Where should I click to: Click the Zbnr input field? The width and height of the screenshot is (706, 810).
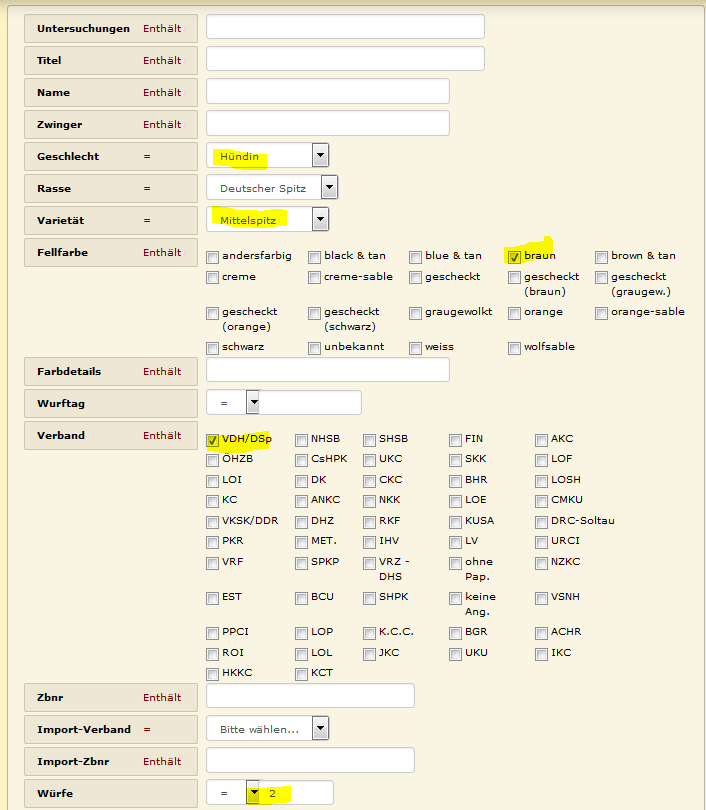(310, 696)
